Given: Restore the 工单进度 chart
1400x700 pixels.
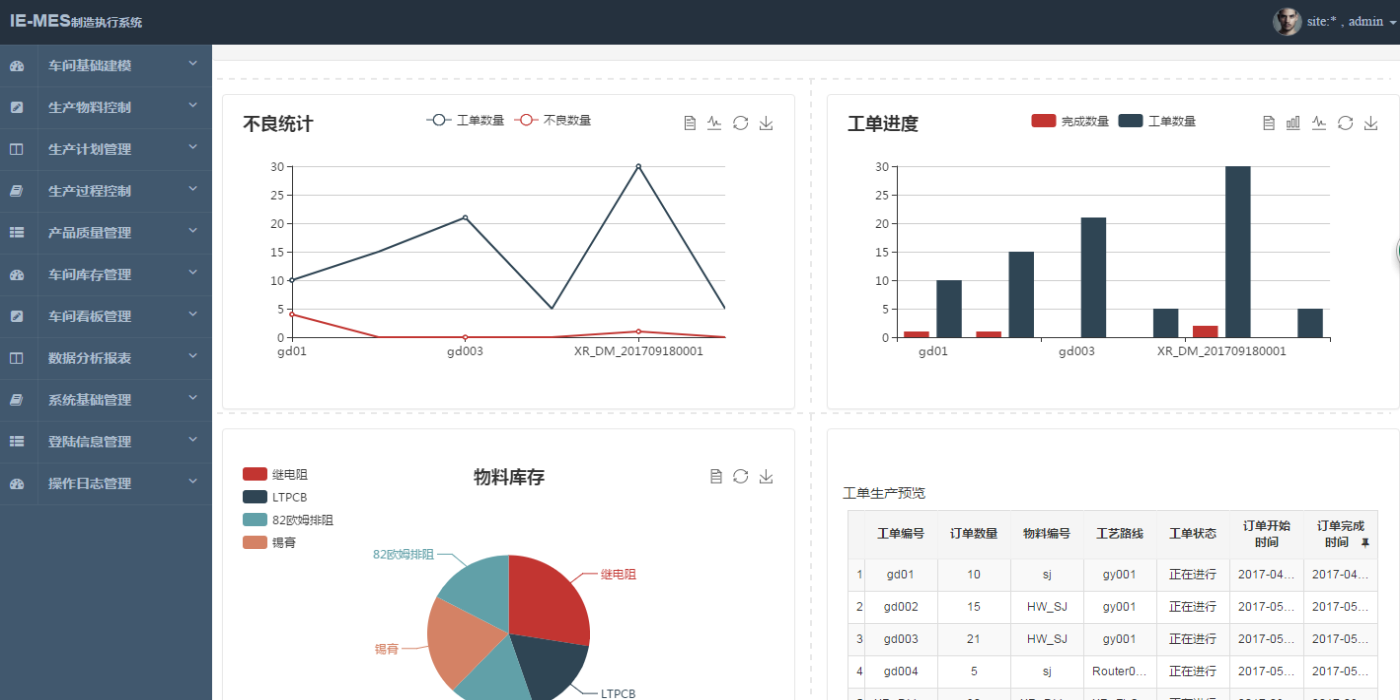Looking at the screenshot, I should click(x=1345, y=123).
